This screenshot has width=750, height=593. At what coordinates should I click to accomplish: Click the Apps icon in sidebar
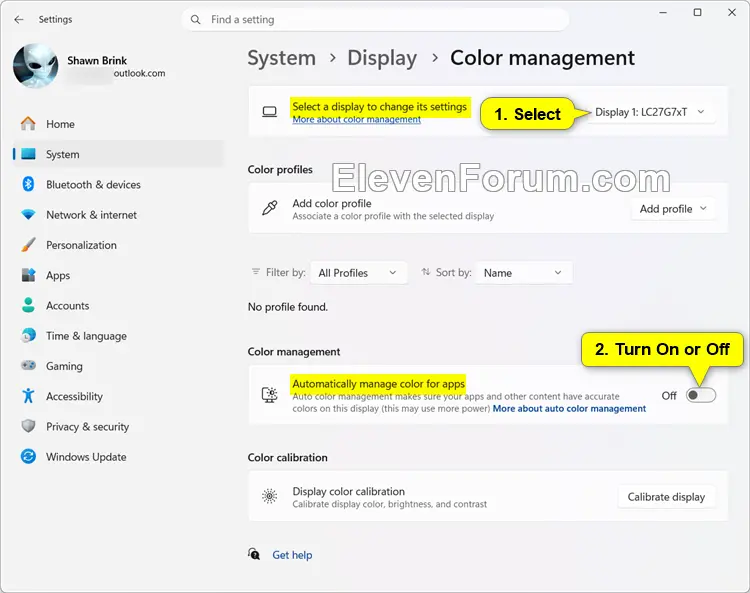(28, 275)
